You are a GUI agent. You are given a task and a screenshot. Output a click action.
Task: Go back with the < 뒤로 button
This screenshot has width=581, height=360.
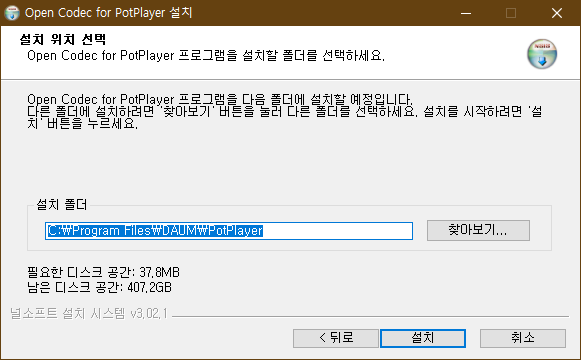tap(336, 338)
